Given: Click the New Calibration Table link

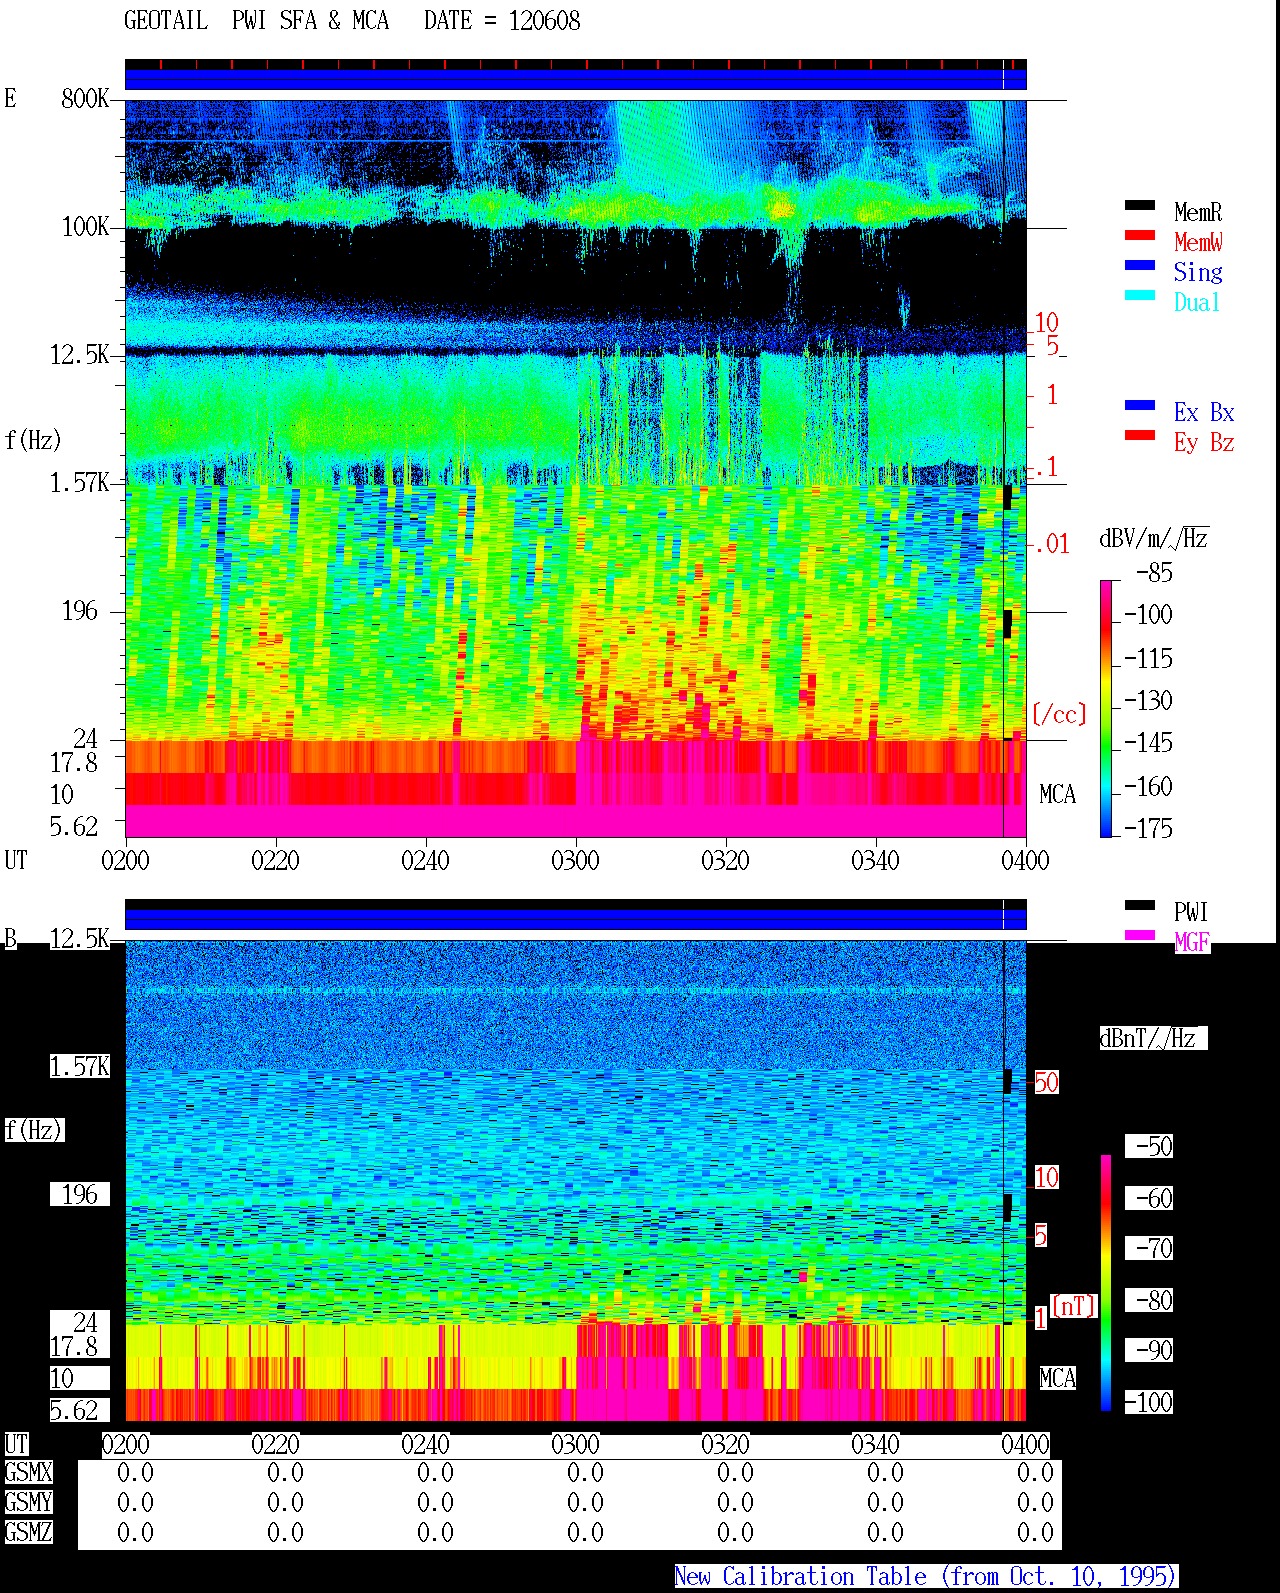Looking at the screenshot, I should coord(925,1577).
